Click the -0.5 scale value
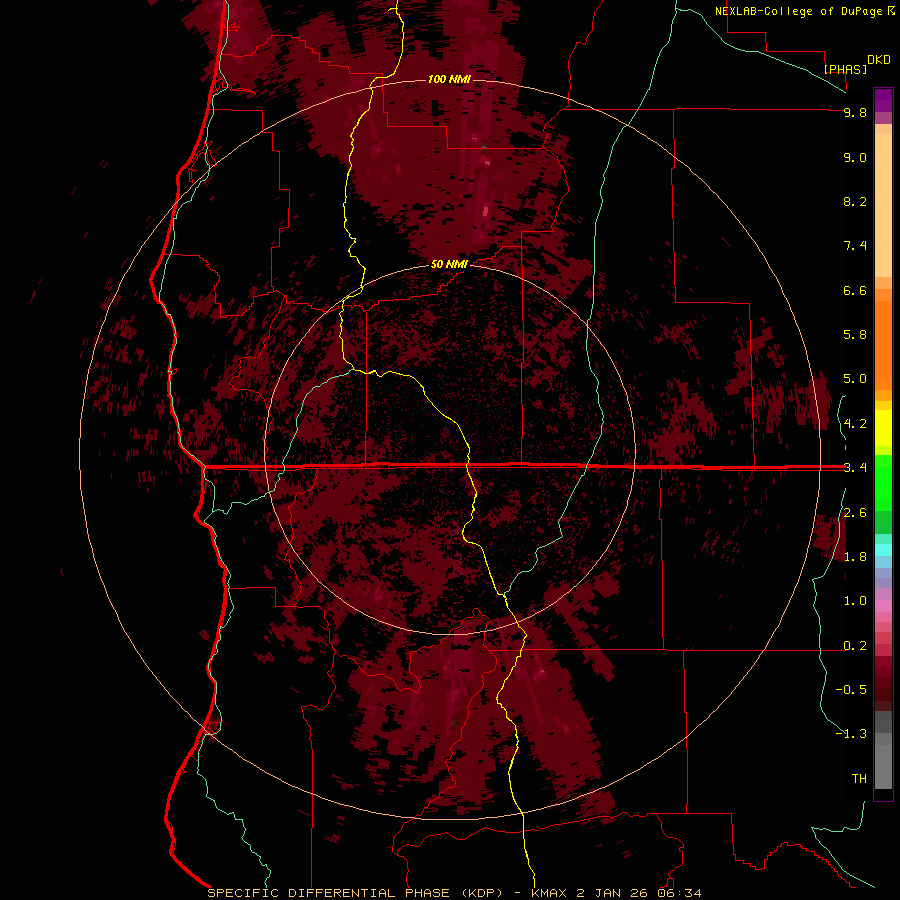This screenshot has height=900, width=900. tap(851, 690)
